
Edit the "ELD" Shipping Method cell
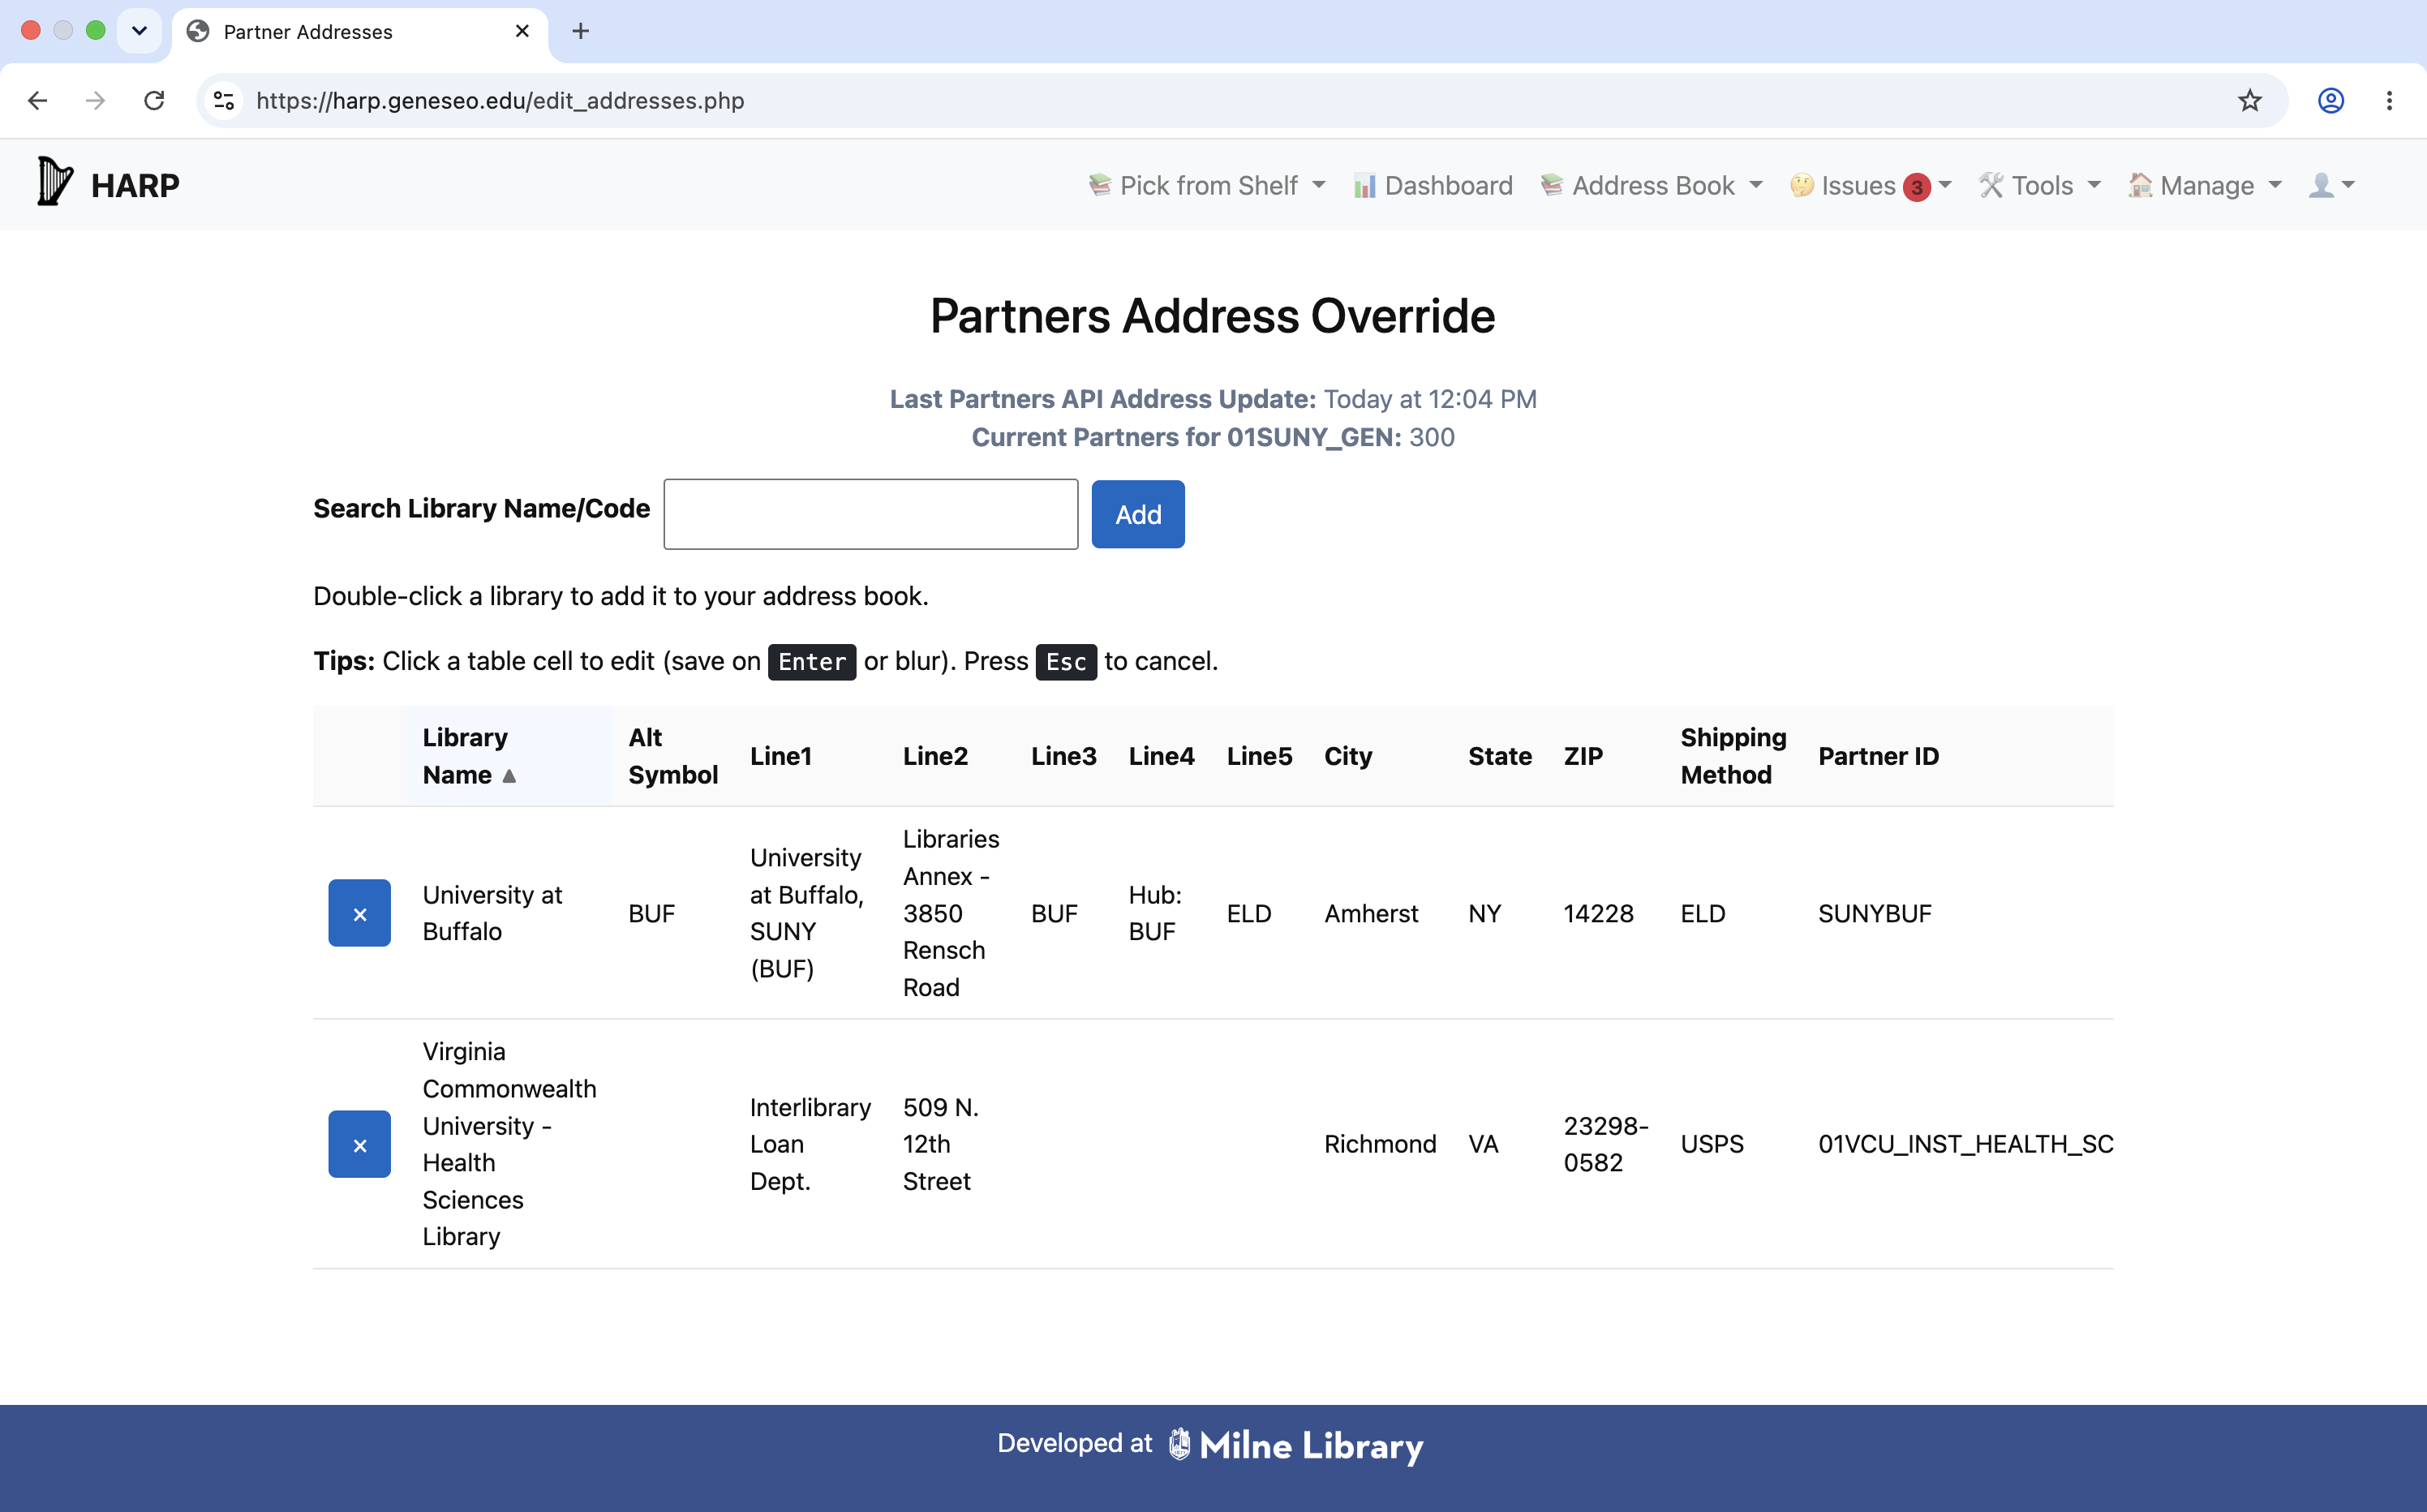point(1733,913)
